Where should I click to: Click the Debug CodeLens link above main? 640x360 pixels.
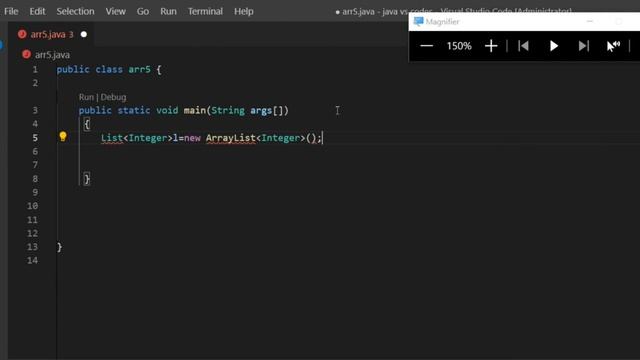[x=113, y=97]
